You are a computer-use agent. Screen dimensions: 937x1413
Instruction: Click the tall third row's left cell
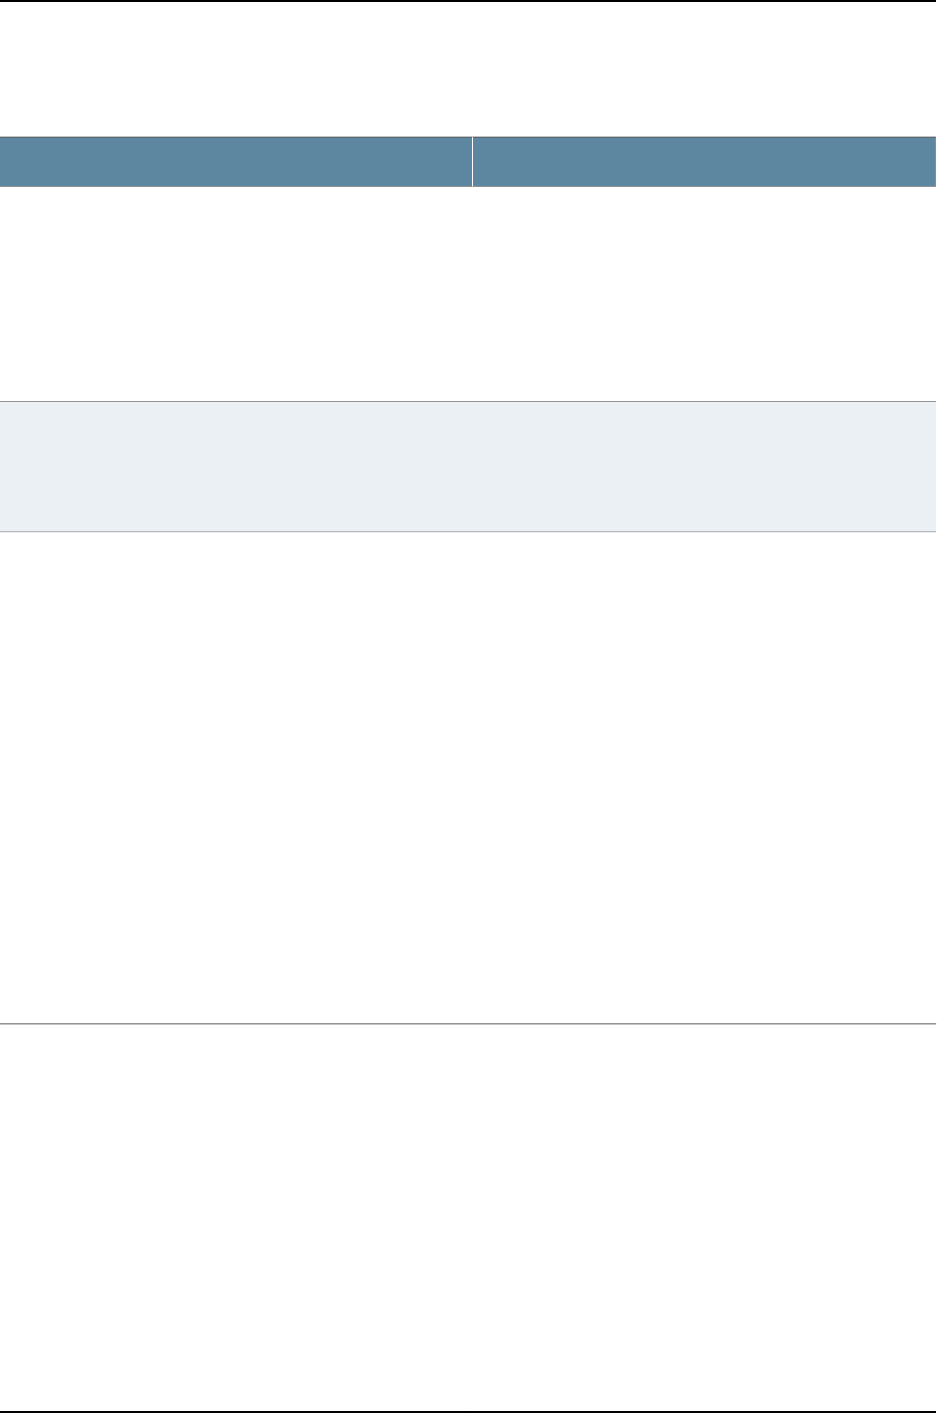pos(236,777)
